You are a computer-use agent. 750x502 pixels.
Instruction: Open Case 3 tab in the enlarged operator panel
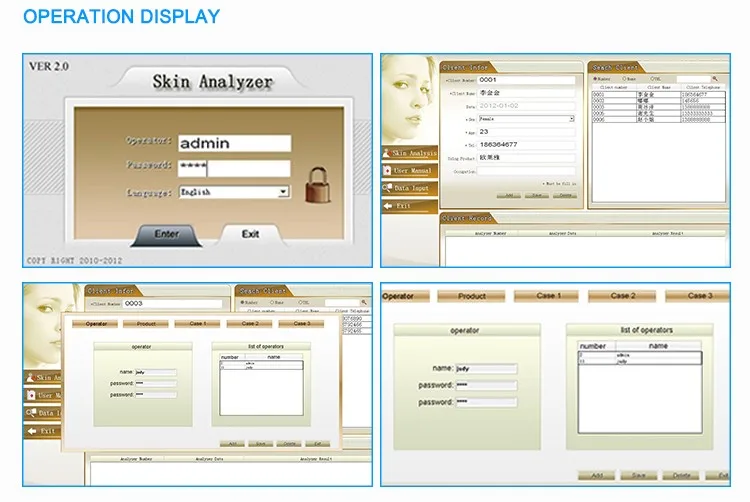(698, 296)
